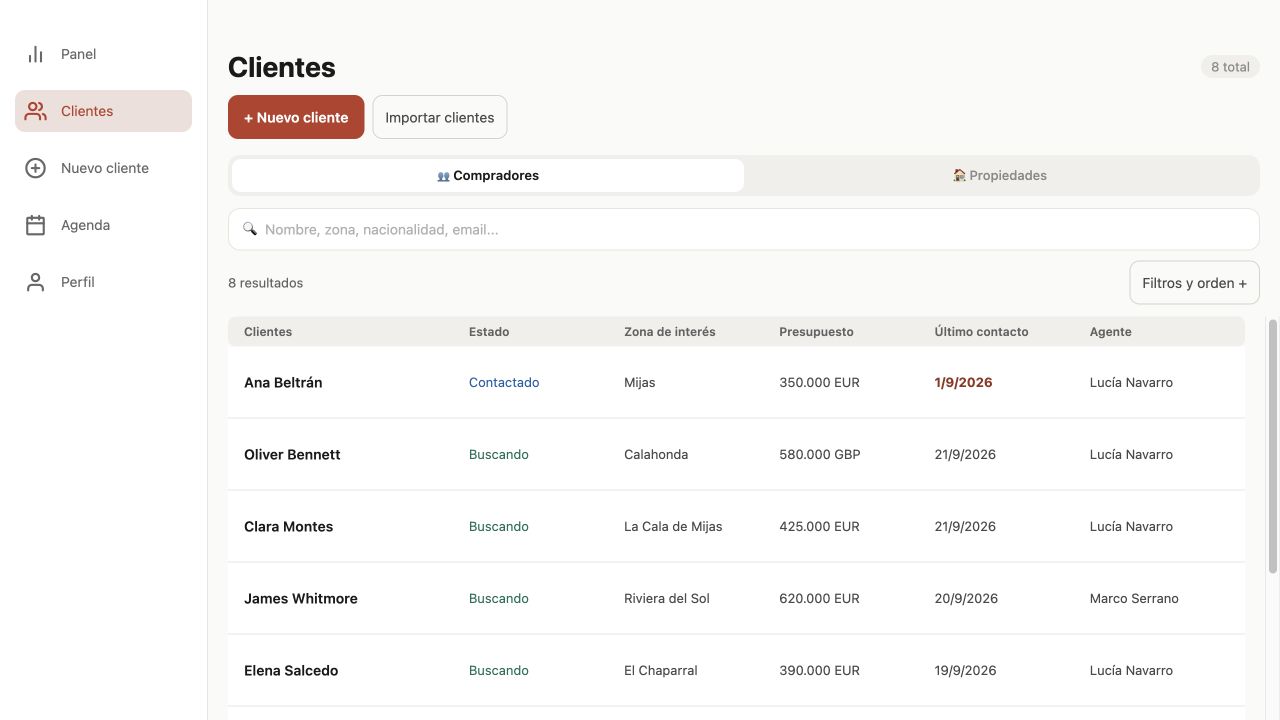
Task: Click the Clientes people icon in sidebar
Action: tap(36, 111)
